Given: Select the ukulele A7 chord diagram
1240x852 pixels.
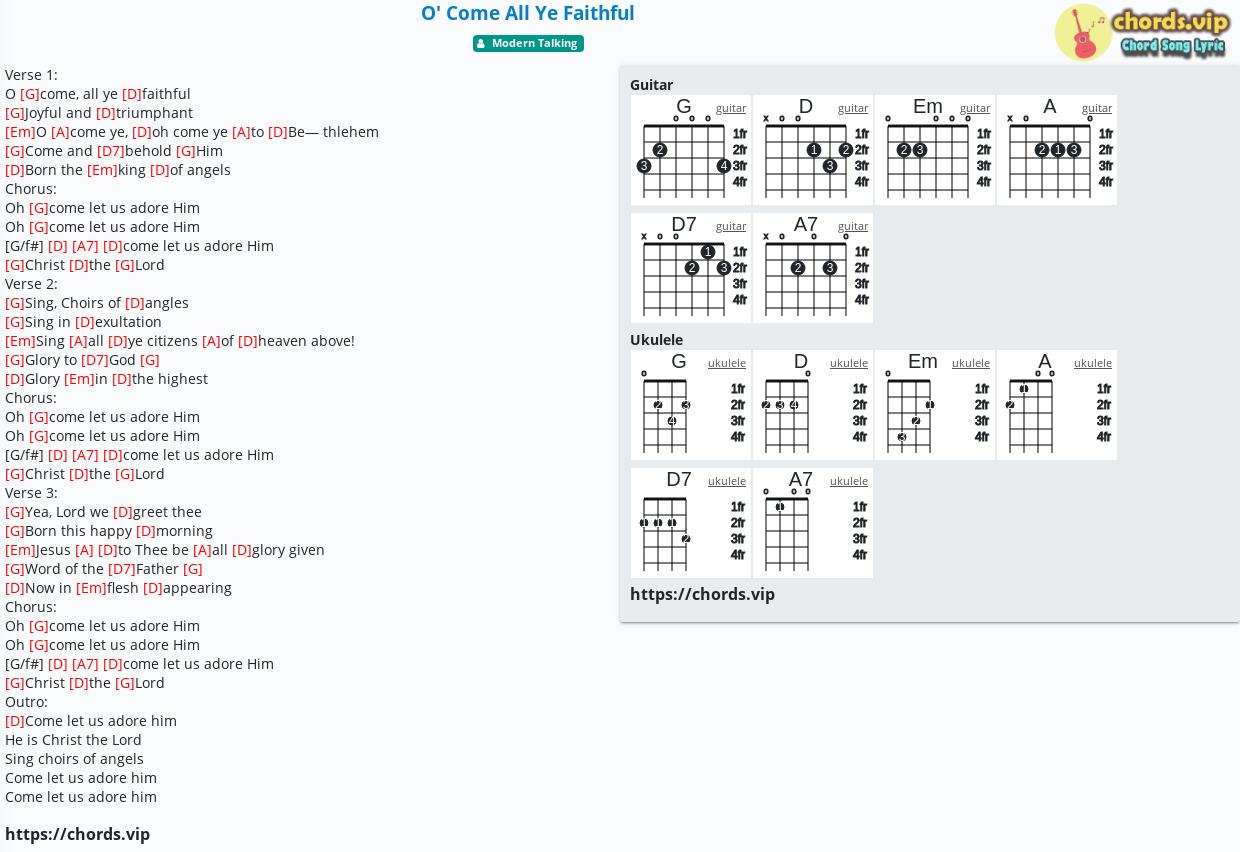Looking at the screenshot, I should [x=813, y=523].
